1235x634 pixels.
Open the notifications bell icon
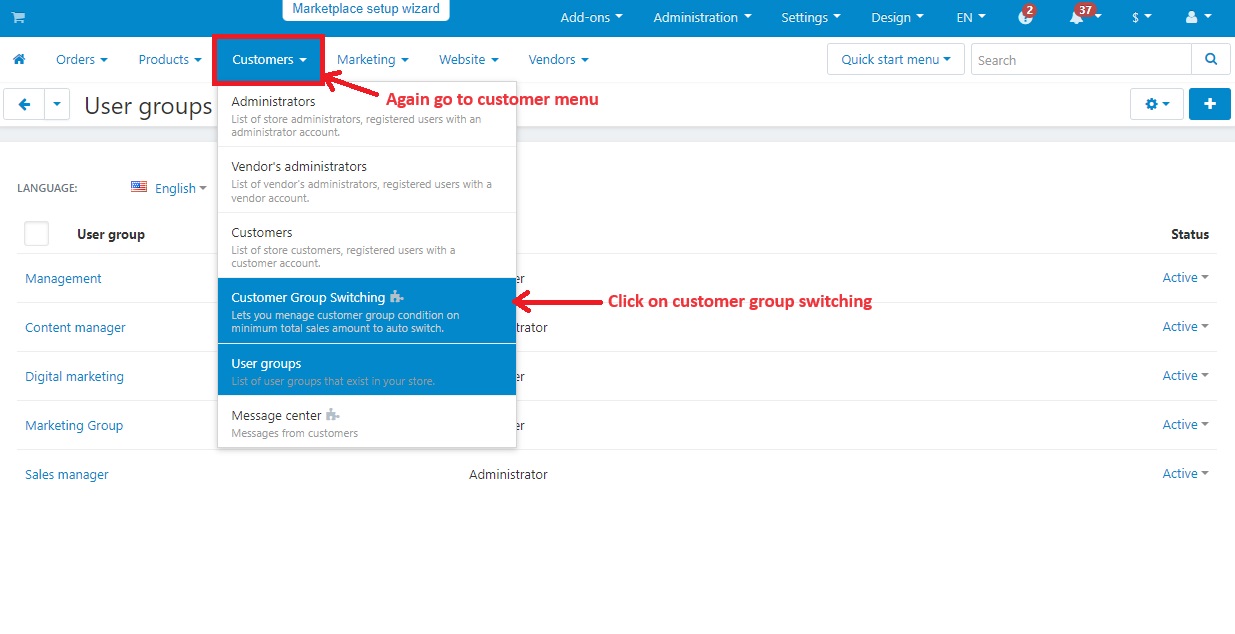tap(1078, 18)
